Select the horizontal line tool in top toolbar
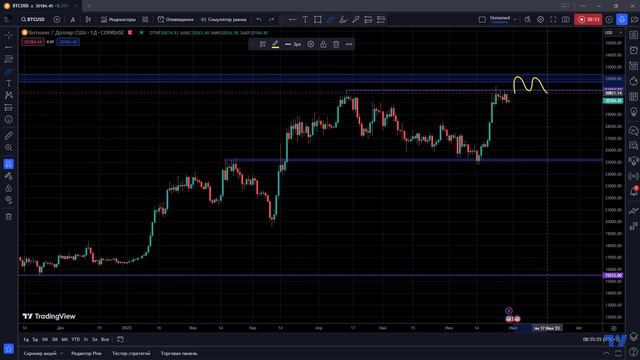 coord(292,20)
